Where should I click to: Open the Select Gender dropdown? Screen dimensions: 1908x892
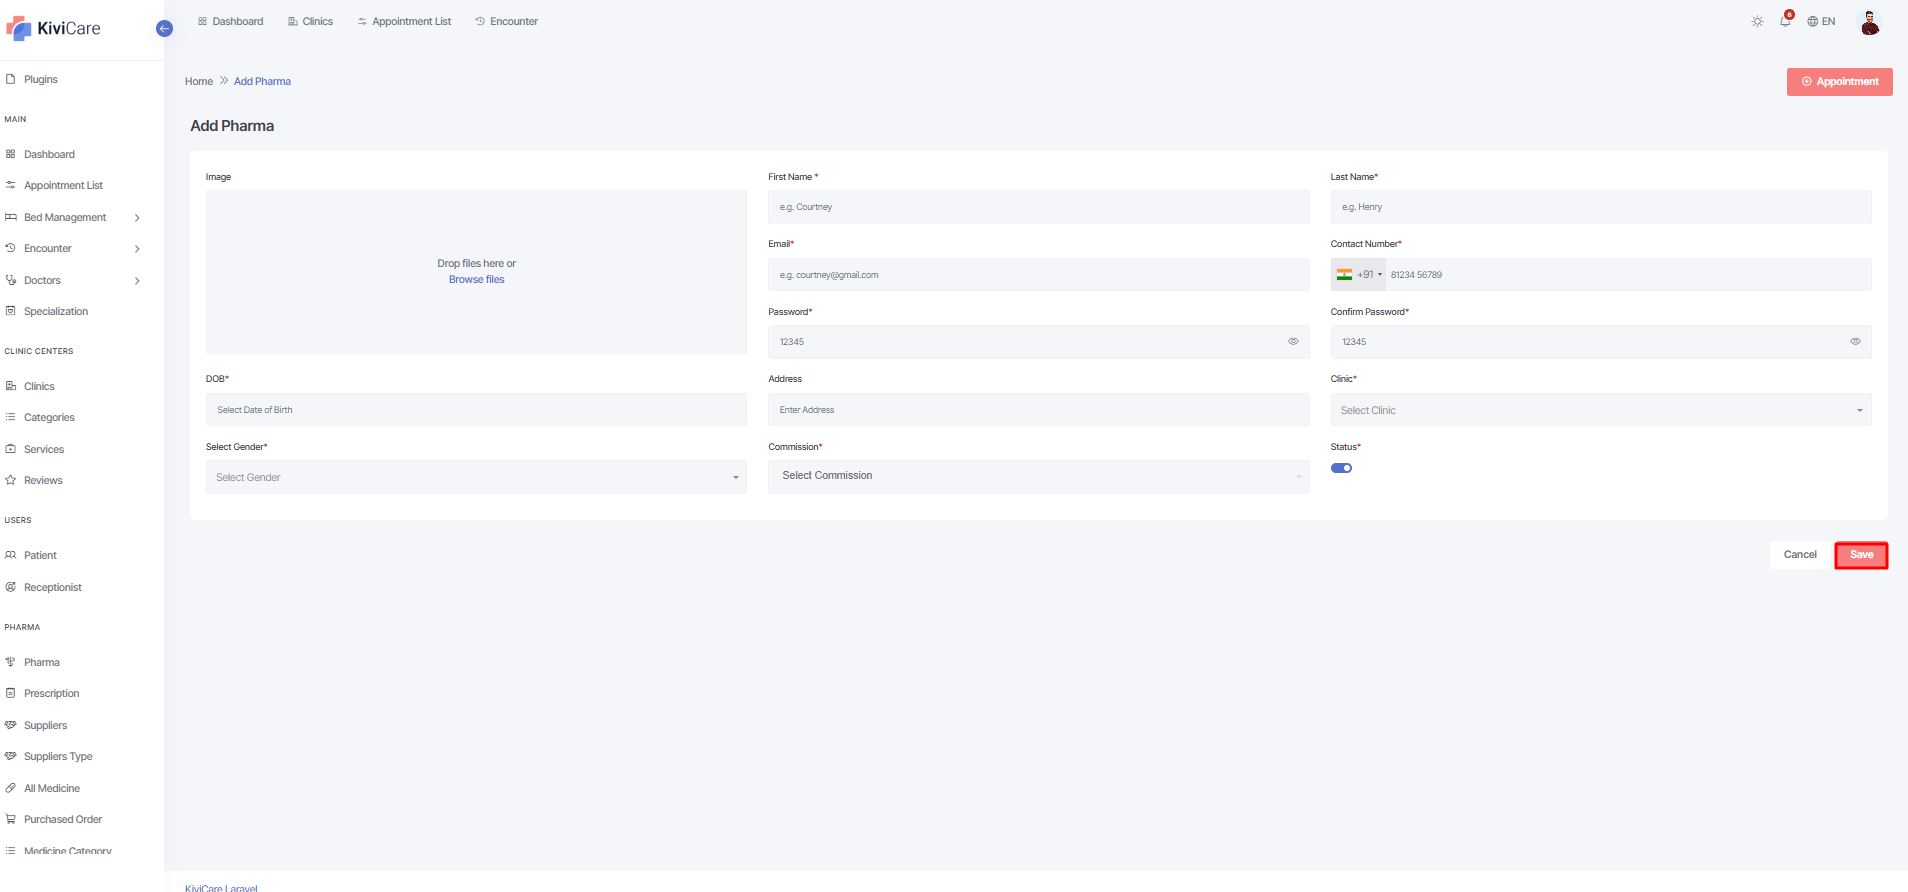pyautogui.click(x=476, y=477)
